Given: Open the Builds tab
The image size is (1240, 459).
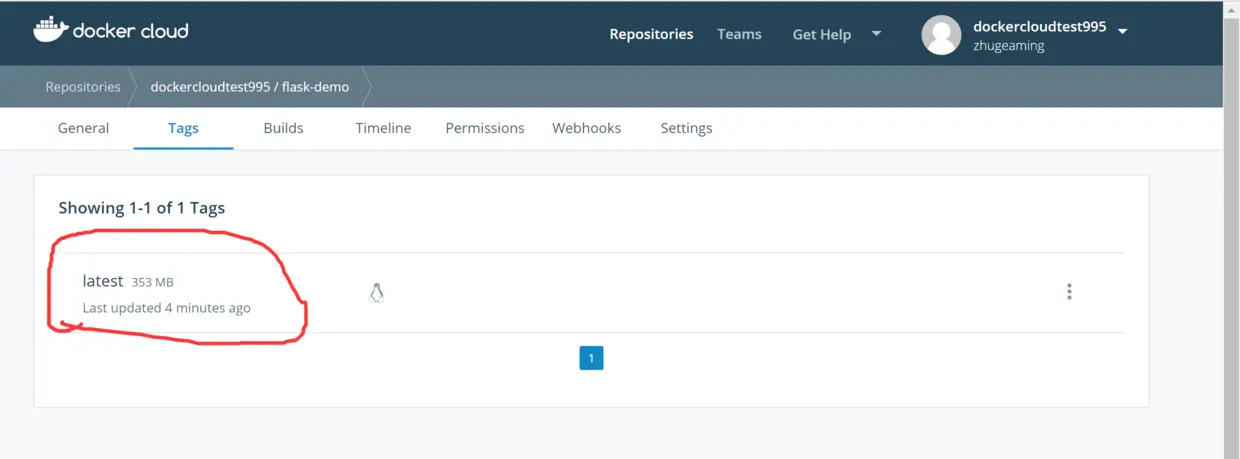Looking at the screenshot, I should 283,128.
